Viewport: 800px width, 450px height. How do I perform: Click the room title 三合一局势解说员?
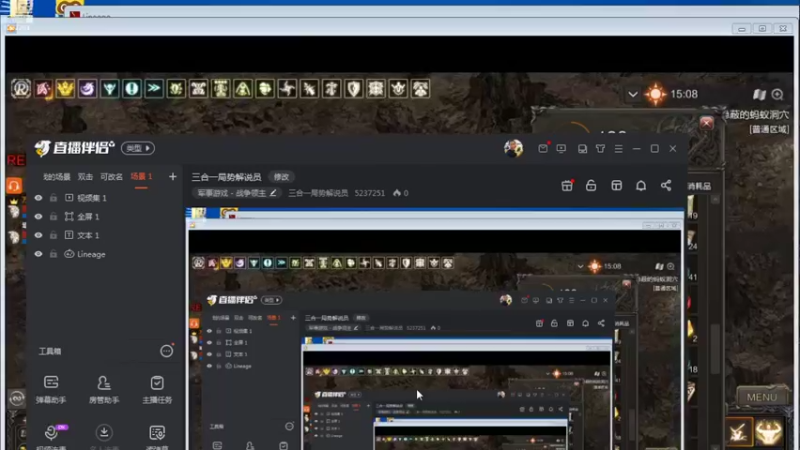click(x=226, y=177)
